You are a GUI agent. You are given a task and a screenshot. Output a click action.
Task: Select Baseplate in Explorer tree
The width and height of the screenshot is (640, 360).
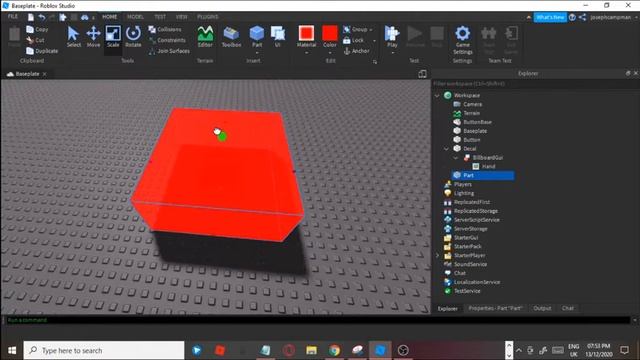point(470,131)
